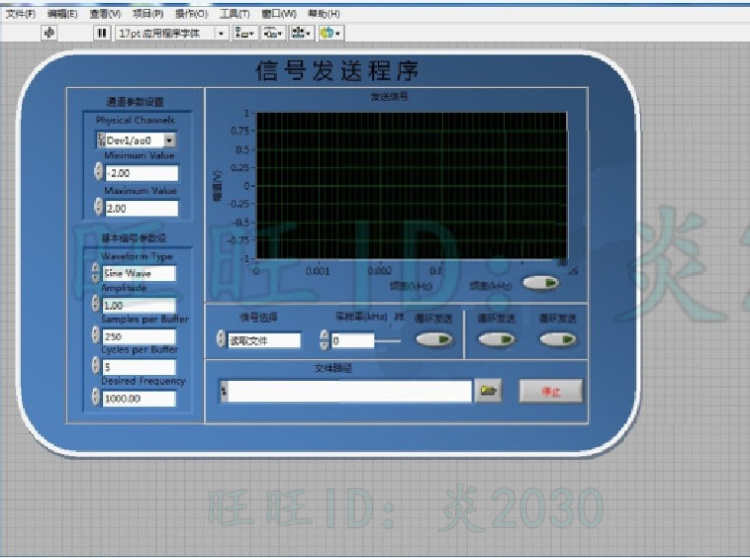The width and height of the screenshot is (750, 558).
Task: Click the Maximum Value field showing 2.00
Action: (x=142, y=208)
